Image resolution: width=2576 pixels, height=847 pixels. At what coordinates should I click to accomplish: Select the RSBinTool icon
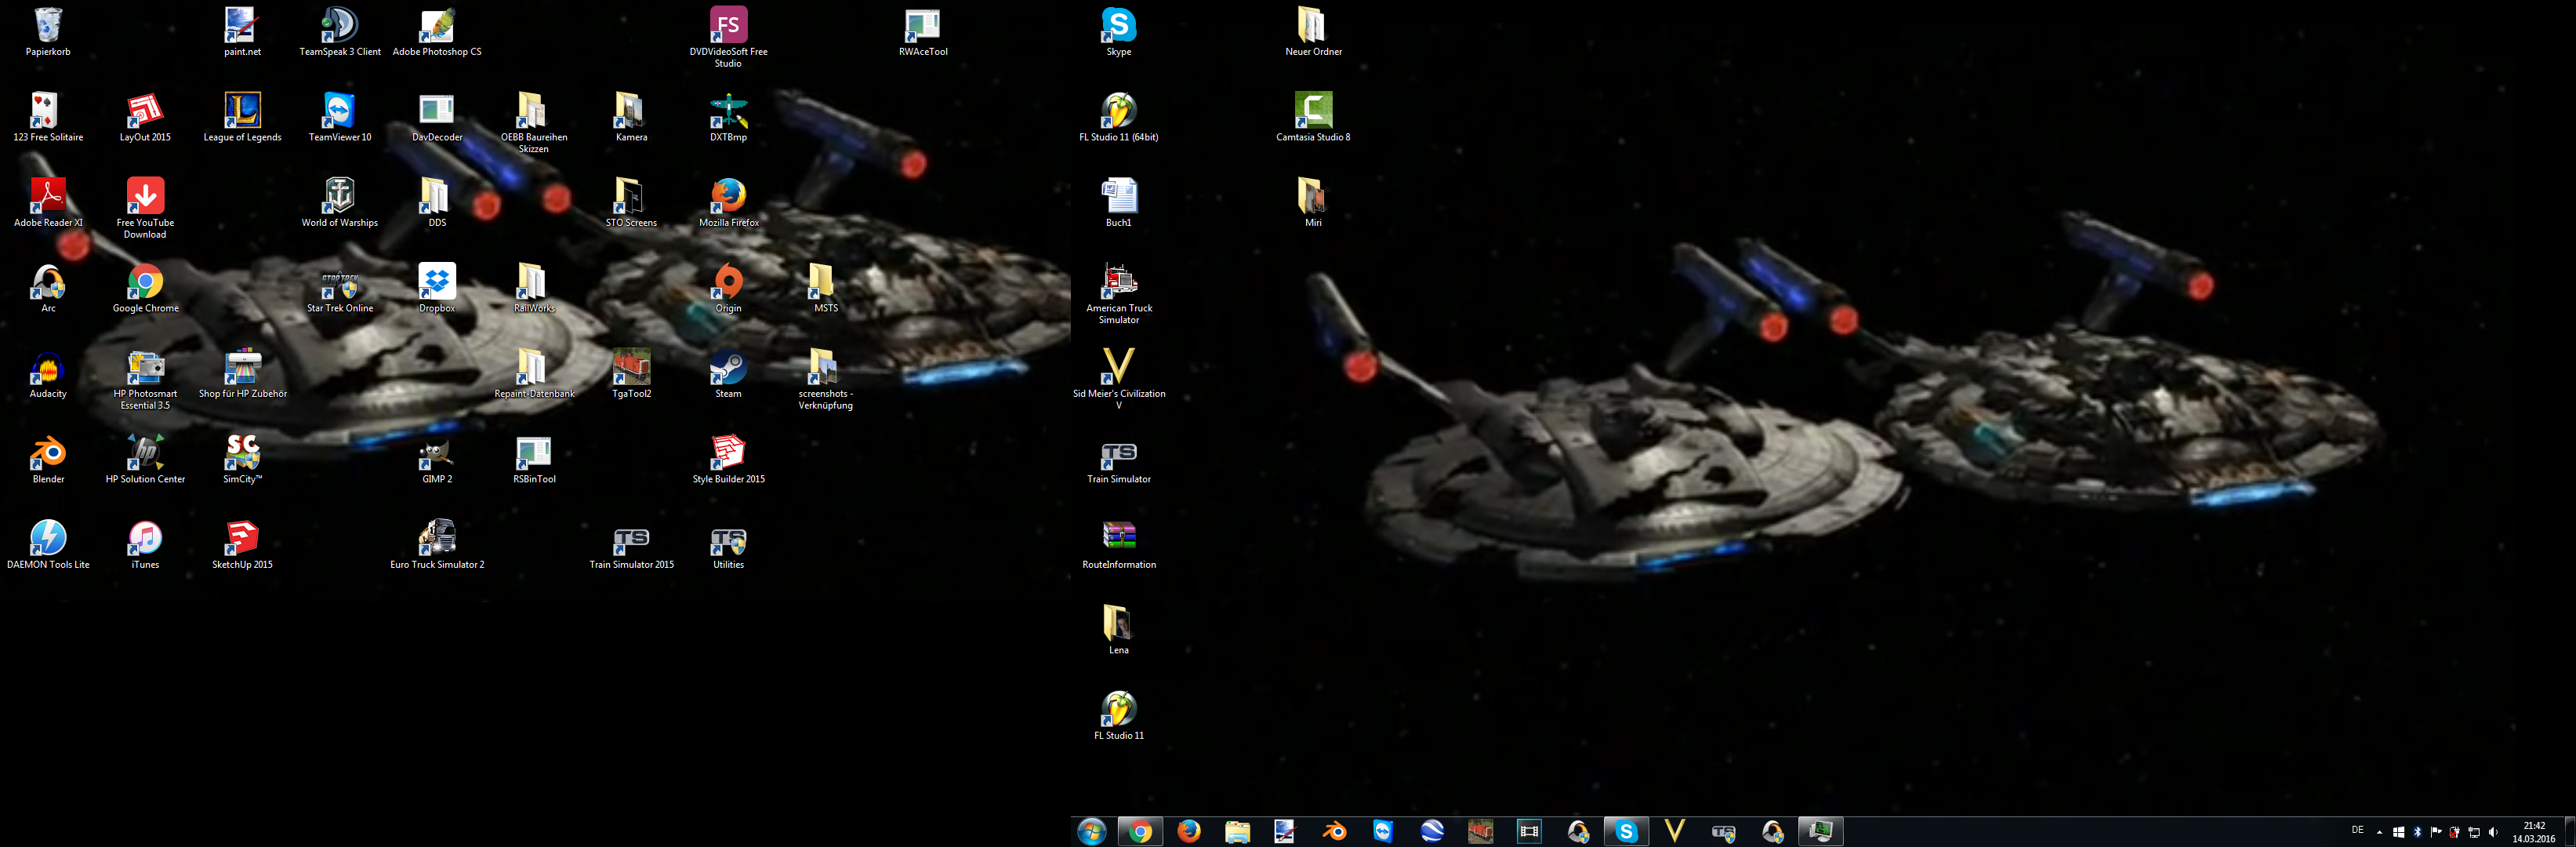[534, 459]
